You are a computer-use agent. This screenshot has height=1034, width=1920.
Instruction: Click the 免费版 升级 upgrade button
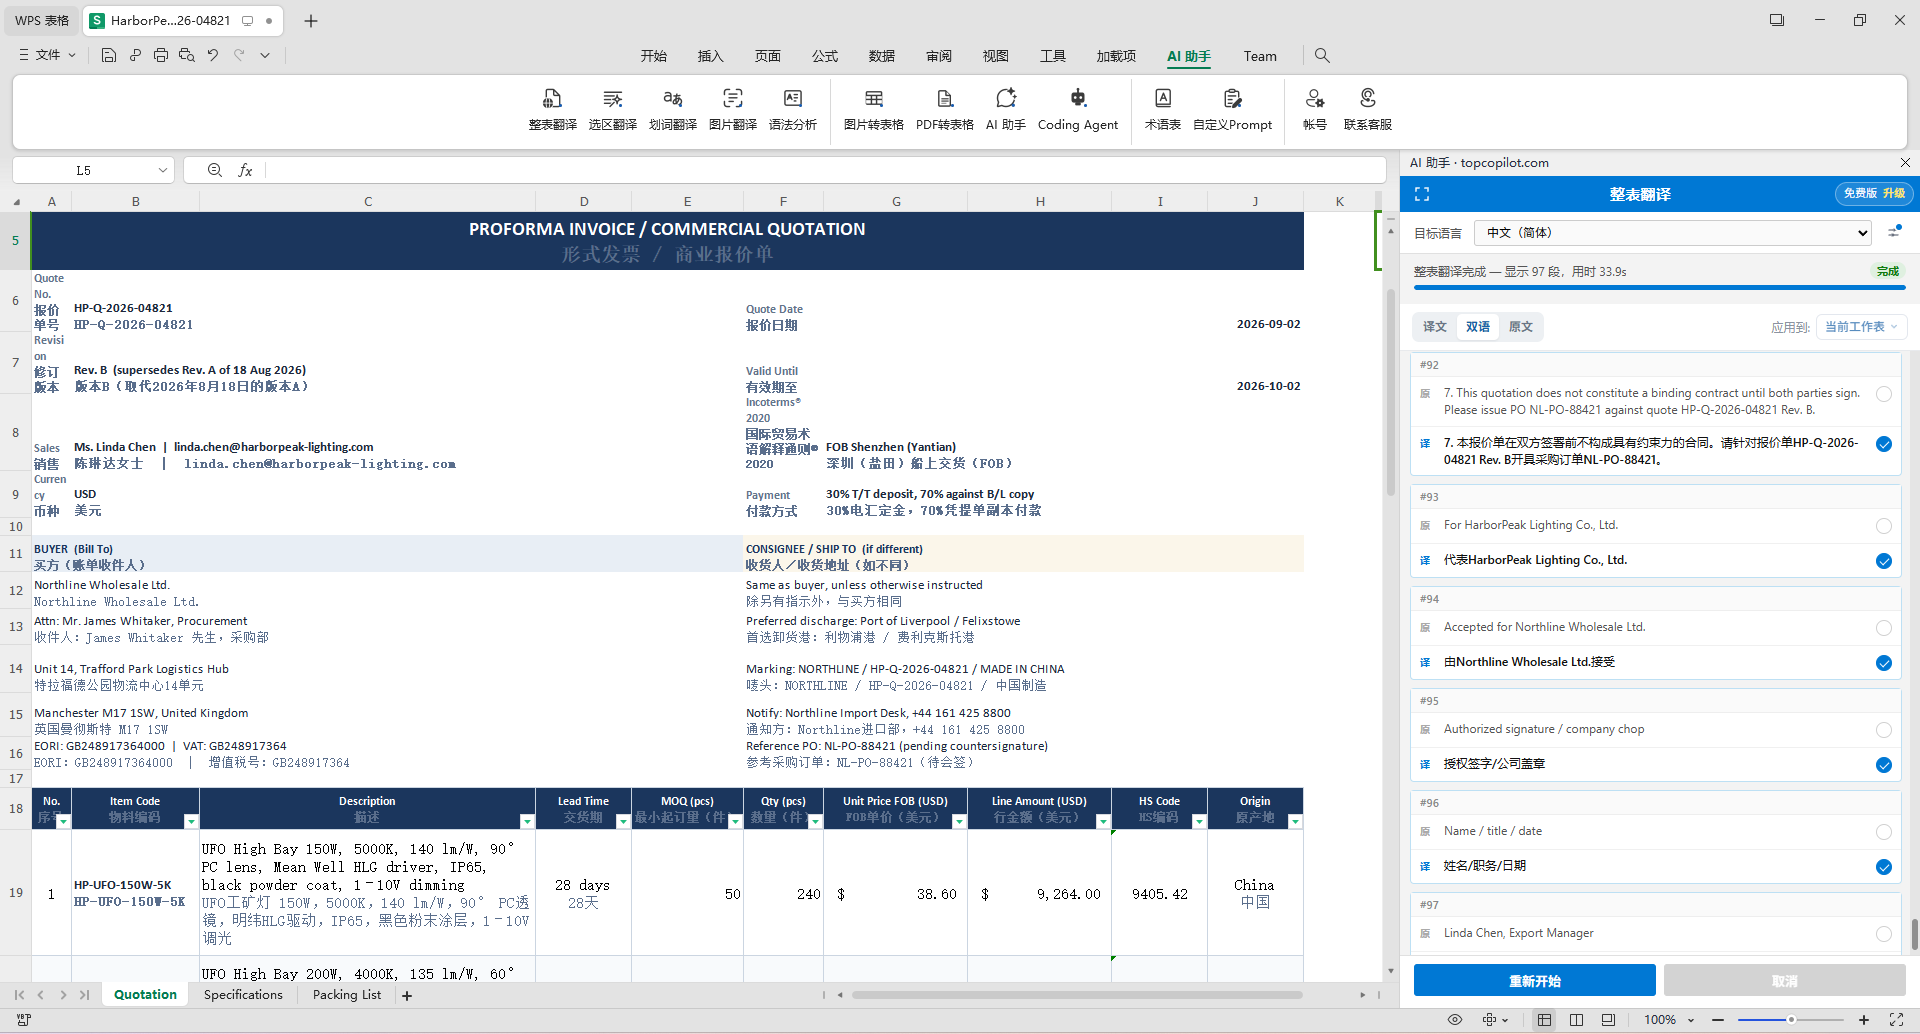[1874, 194]
